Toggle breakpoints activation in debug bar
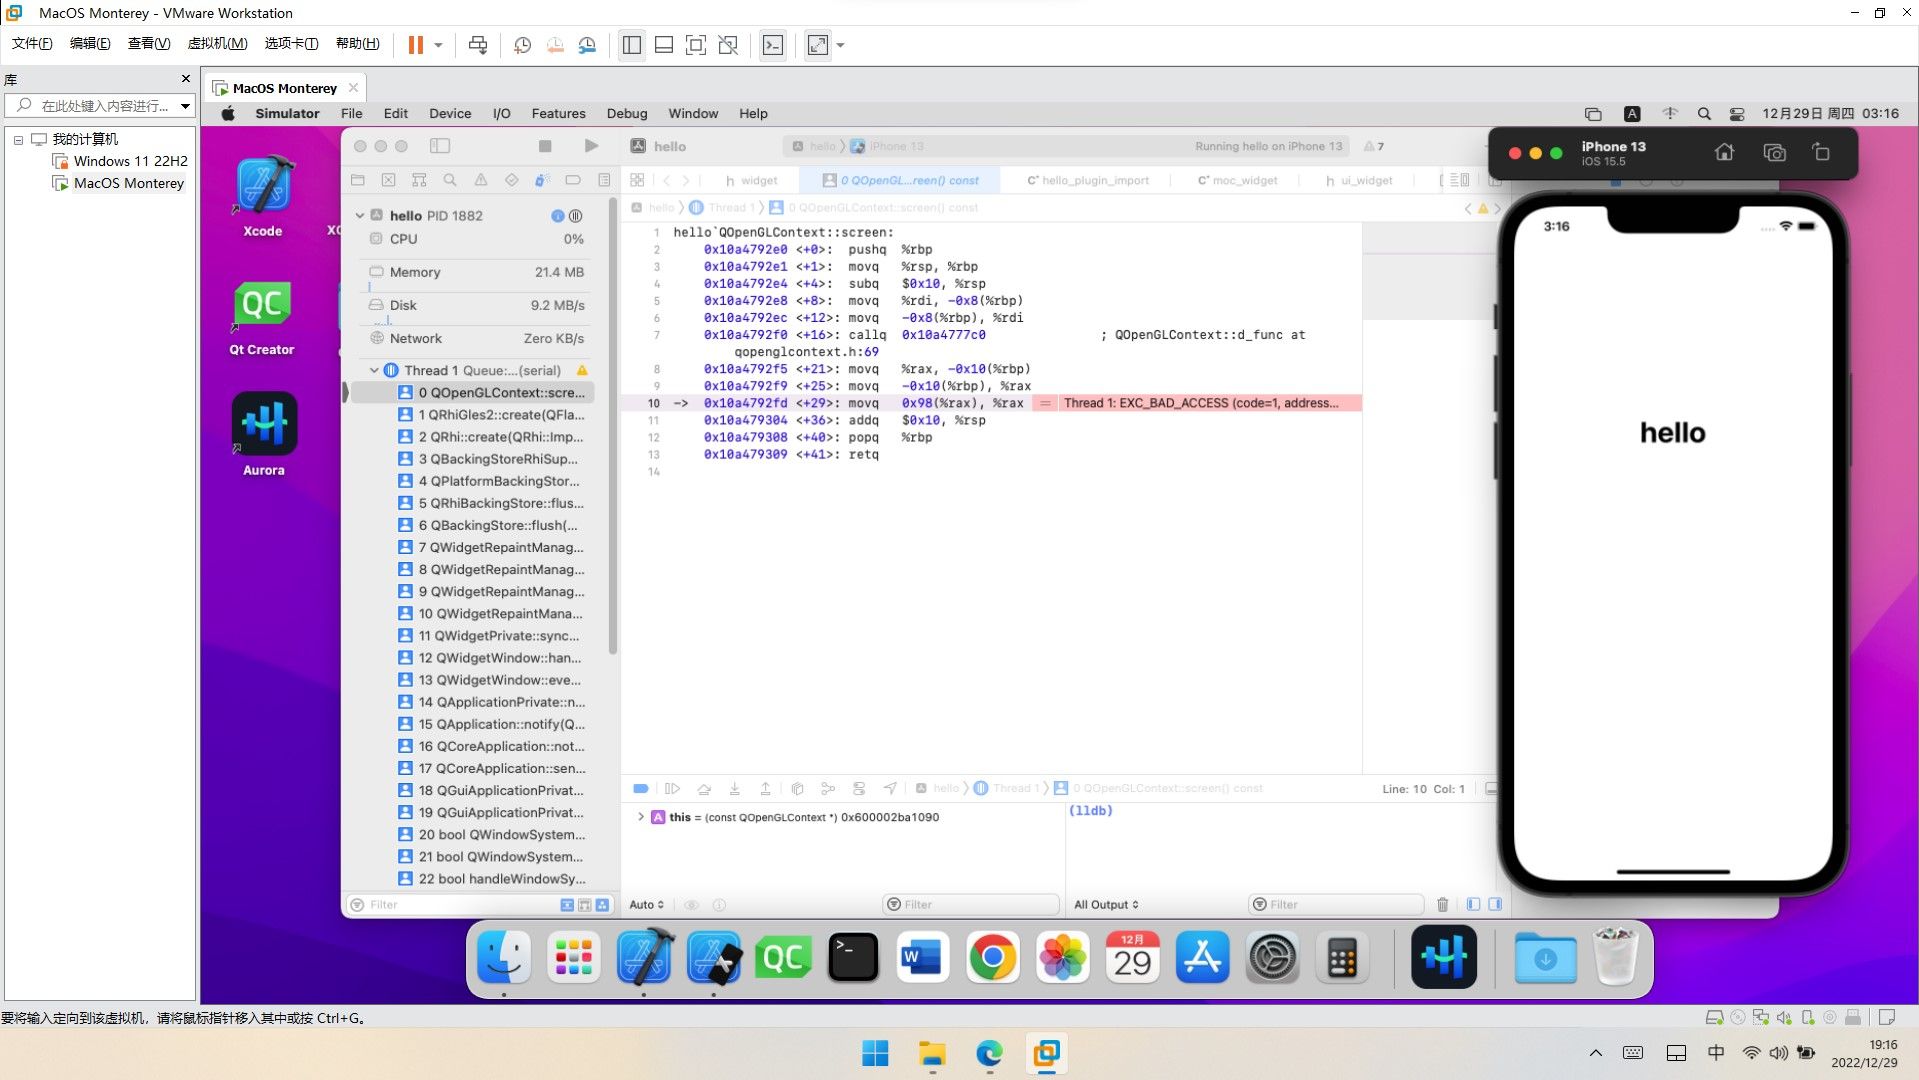The width and height of the screenshot is (1919, 1080). coord(641,789)
